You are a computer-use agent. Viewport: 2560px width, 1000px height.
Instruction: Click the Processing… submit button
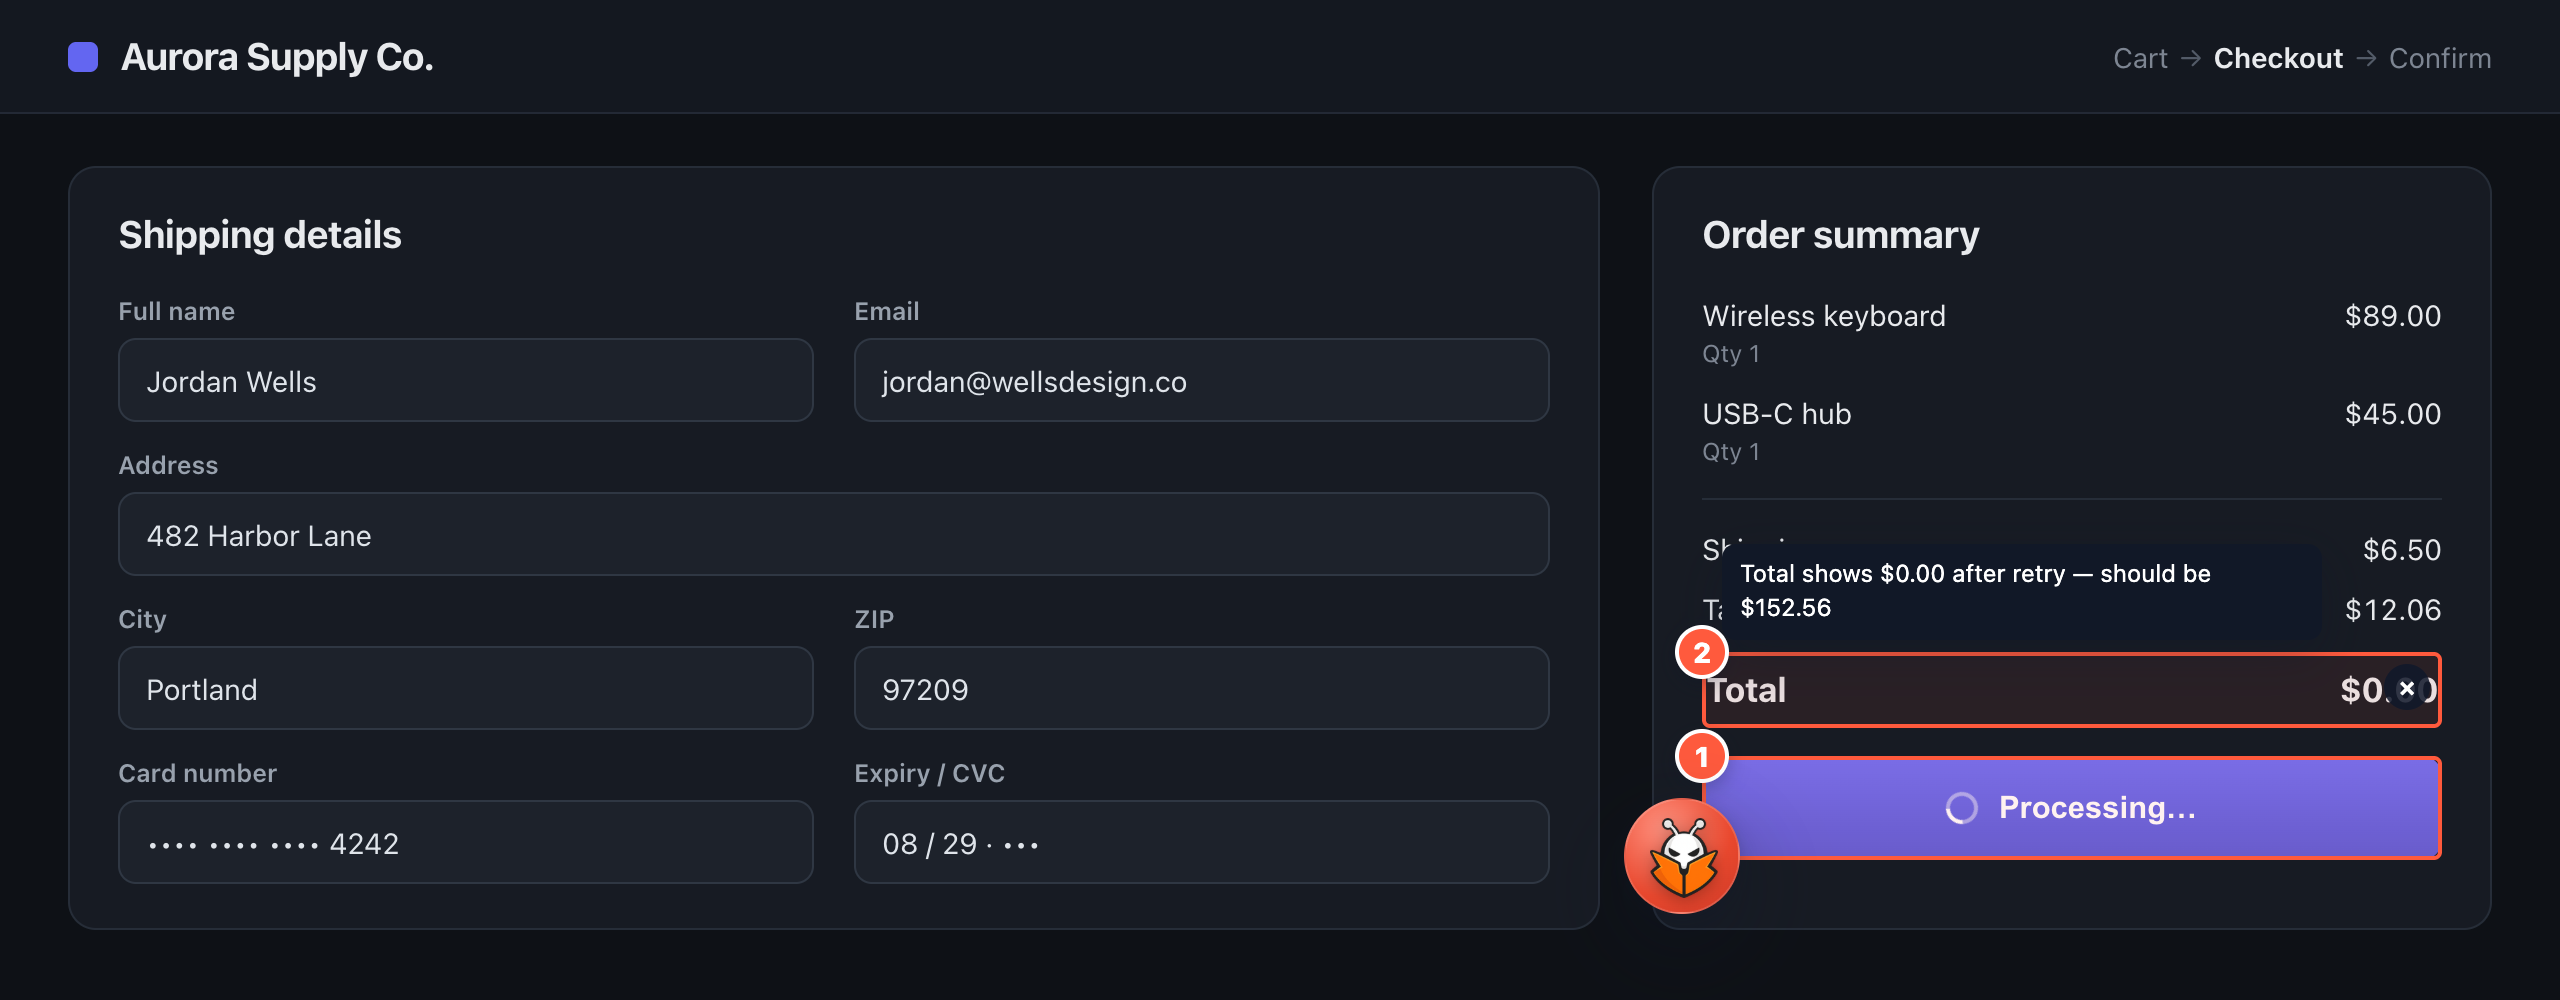pyautogui.click(x=2072, y=808)
